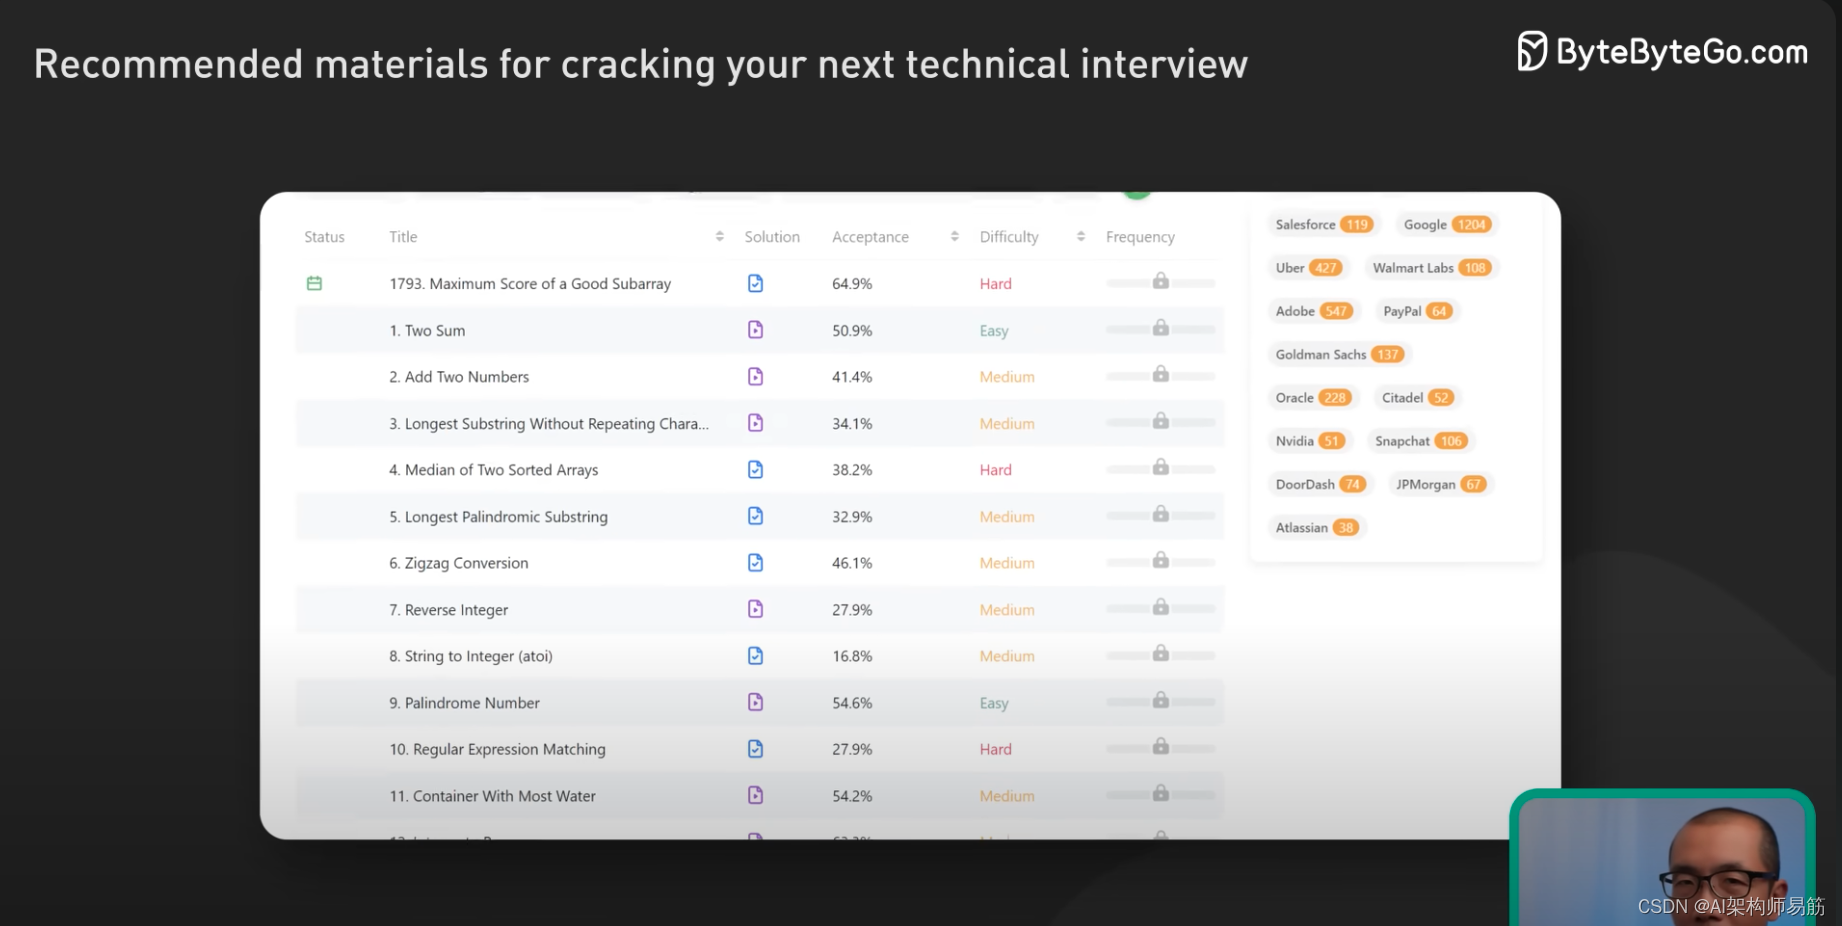The width and height of the screenshot is (1842, 926).
Task: Open problem 2. Add Two Numbers
Action: (459, 377)
